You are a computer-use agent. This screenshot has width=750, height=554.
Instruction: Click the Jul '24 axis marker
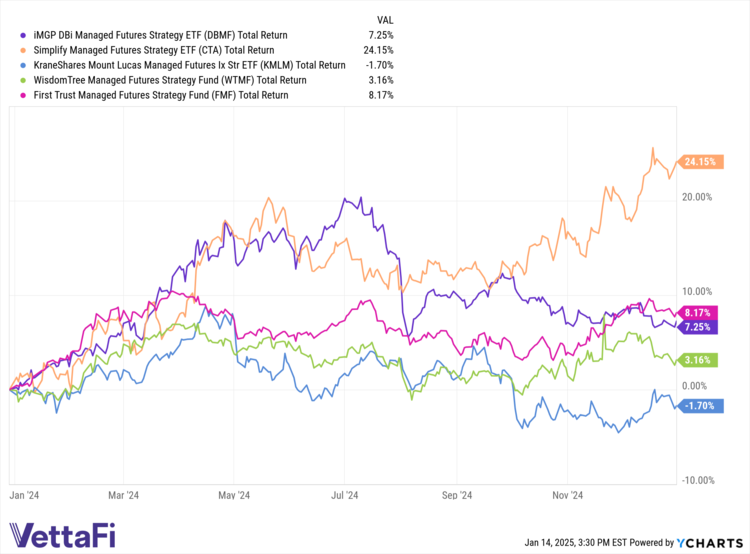(x=345, y=493)
